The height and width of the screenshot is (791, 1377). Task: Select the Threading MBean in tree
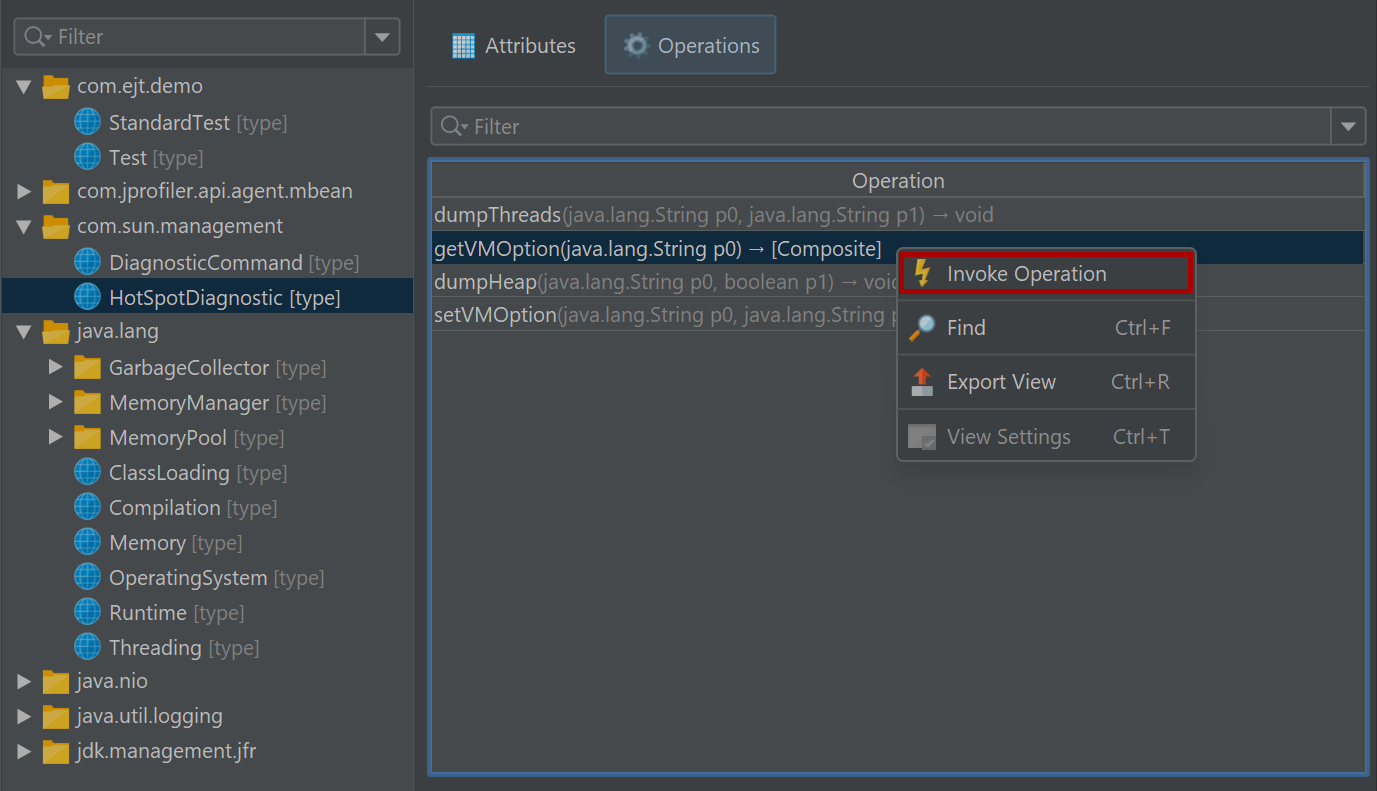pyautogui.click(x=155, y=648)
